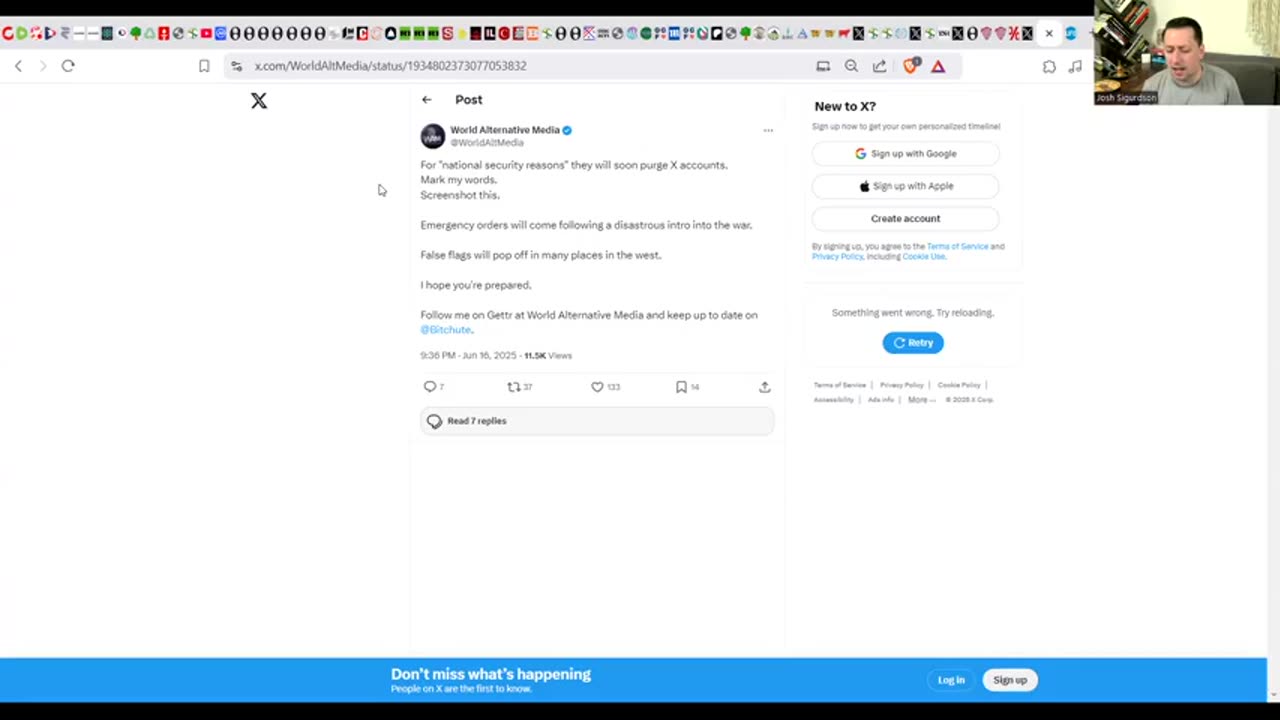The width and height of the screenshot is (1280, 720).
Task: Reload the page with refresh icon
Action: (68, 66)
